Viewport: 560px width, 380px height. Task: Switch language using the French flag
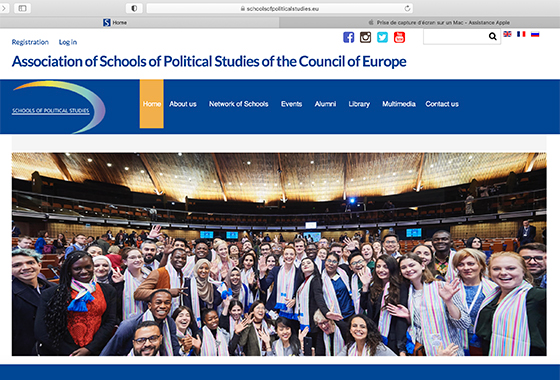pyautogui.click(x=521, y=34)
